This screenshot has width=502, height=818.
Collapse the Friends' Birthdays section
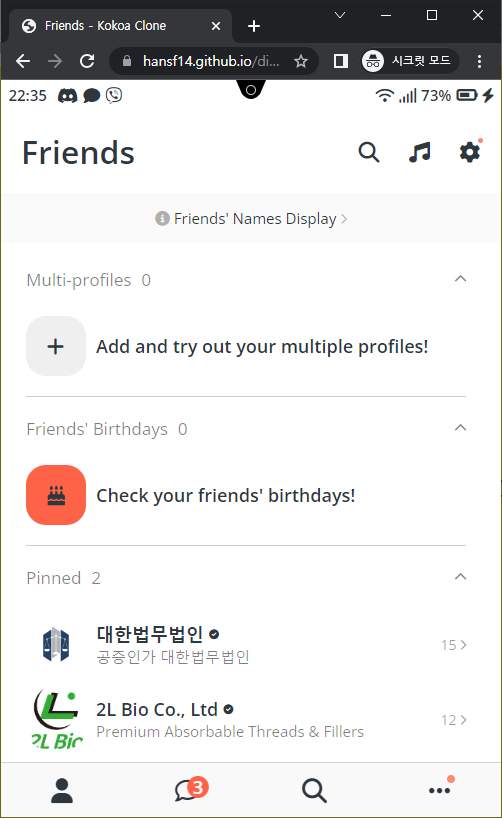click(460, 428)
